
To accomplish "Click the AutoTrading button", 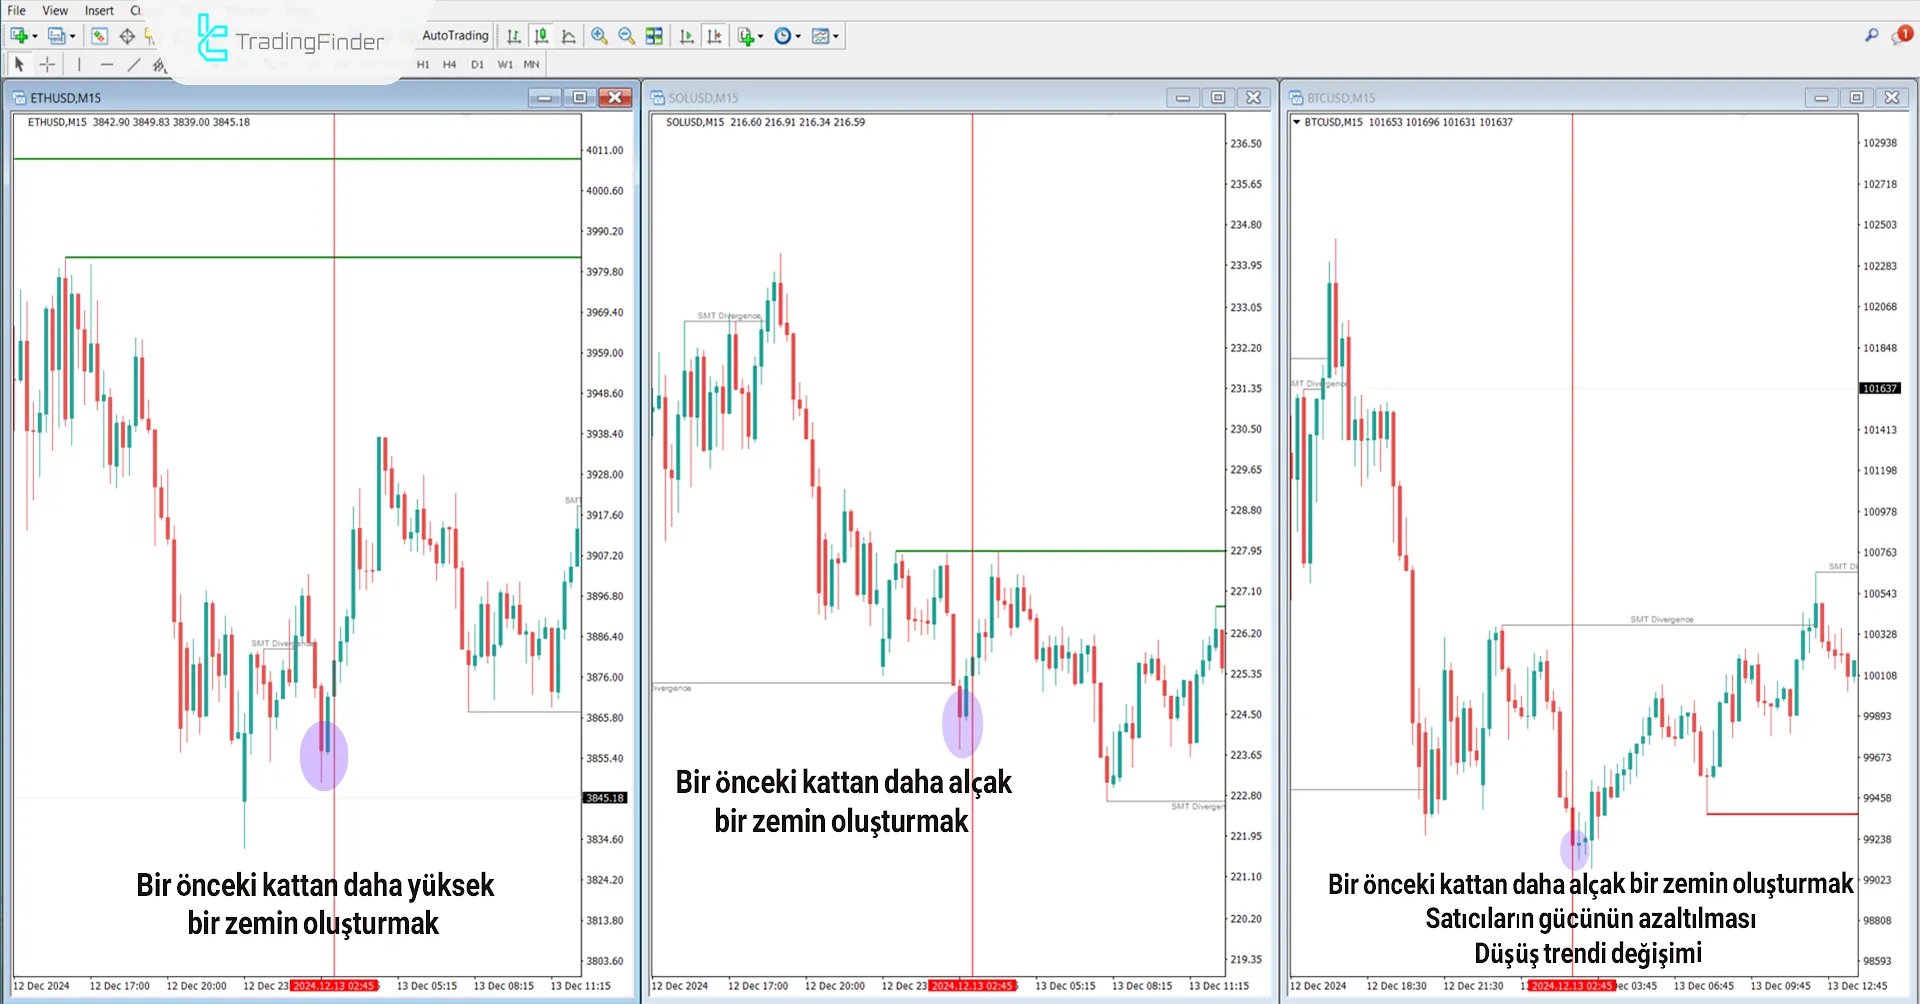I will pos(455,35).
